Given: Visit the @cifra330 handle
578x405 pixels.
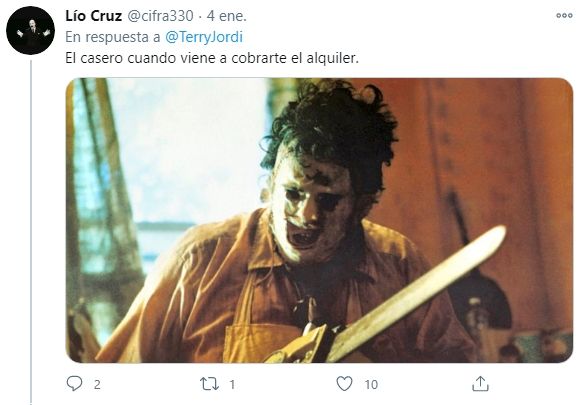Looking at the screenshot, I should [x=160, y=16].
